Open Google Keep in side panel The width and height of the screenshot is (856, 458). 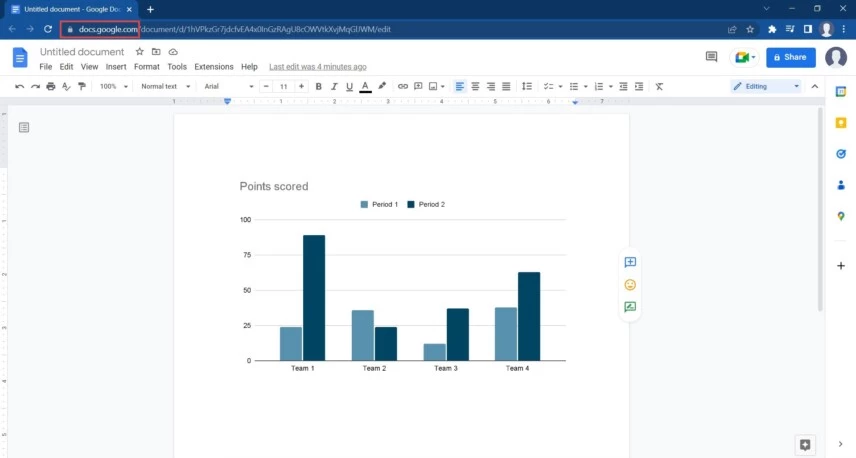pyautogui.click(x=841, y=123)
